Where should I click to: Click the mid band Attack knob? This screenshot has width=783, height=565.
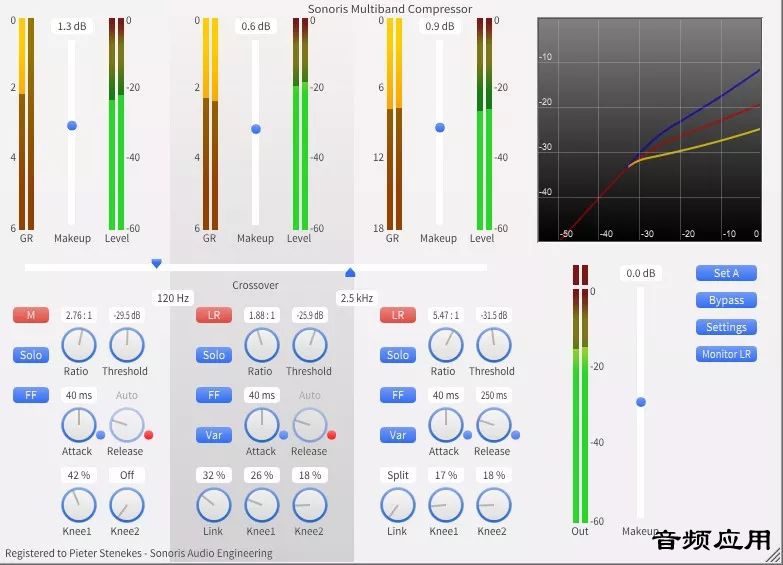262,425
